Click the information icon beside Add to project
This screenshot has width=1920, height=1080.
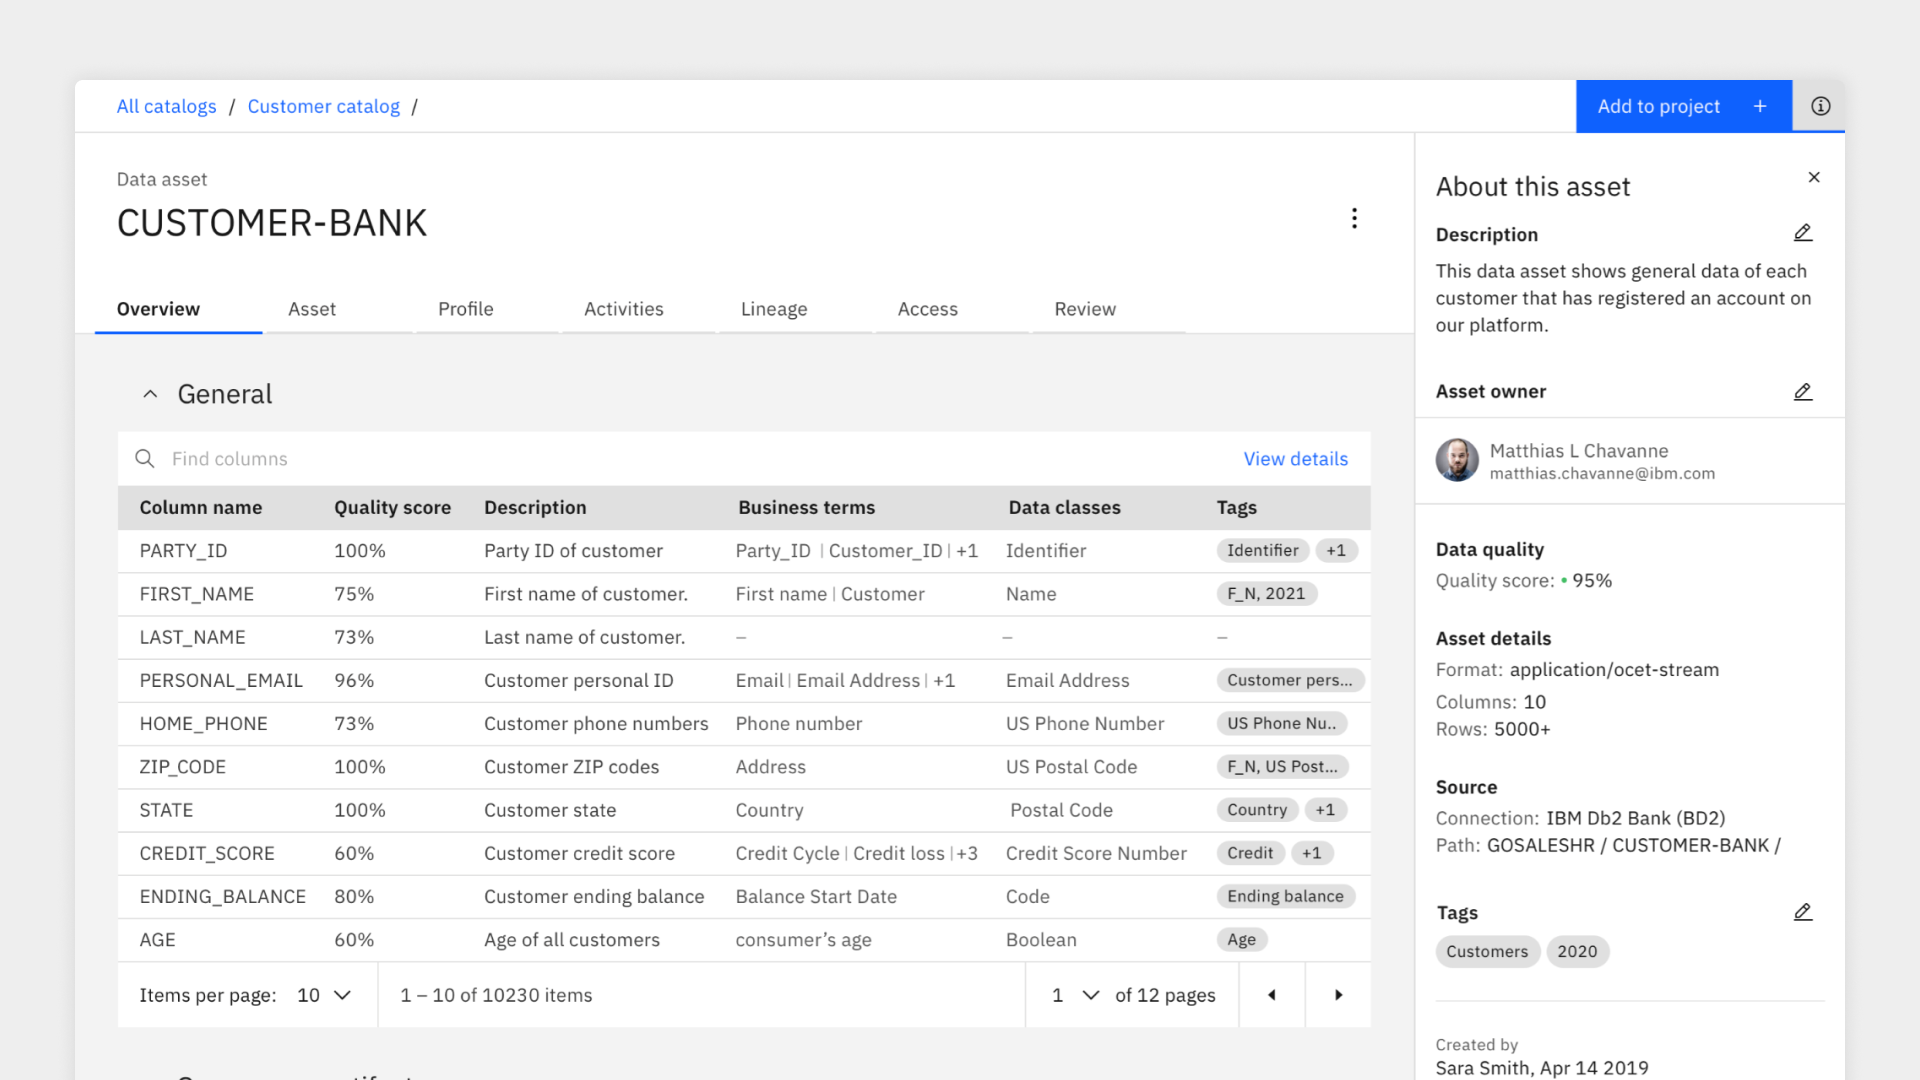click(1820, 106)
